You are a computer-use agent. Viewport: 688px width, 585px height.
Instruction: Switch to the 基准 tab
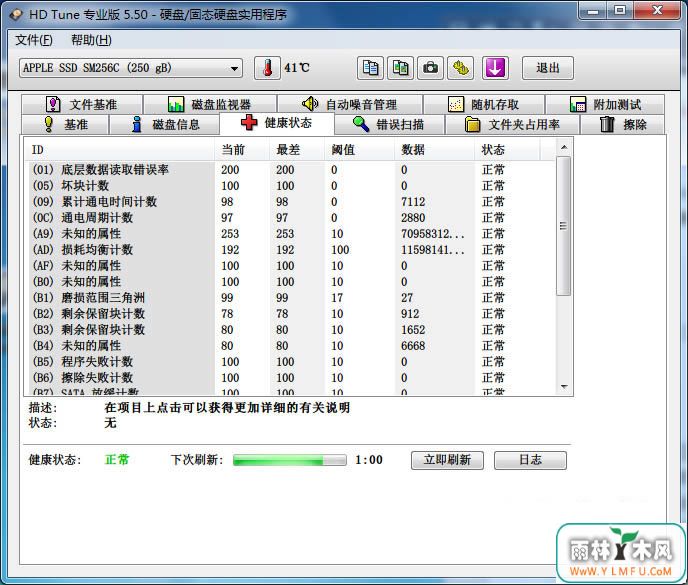coord(65,125)
